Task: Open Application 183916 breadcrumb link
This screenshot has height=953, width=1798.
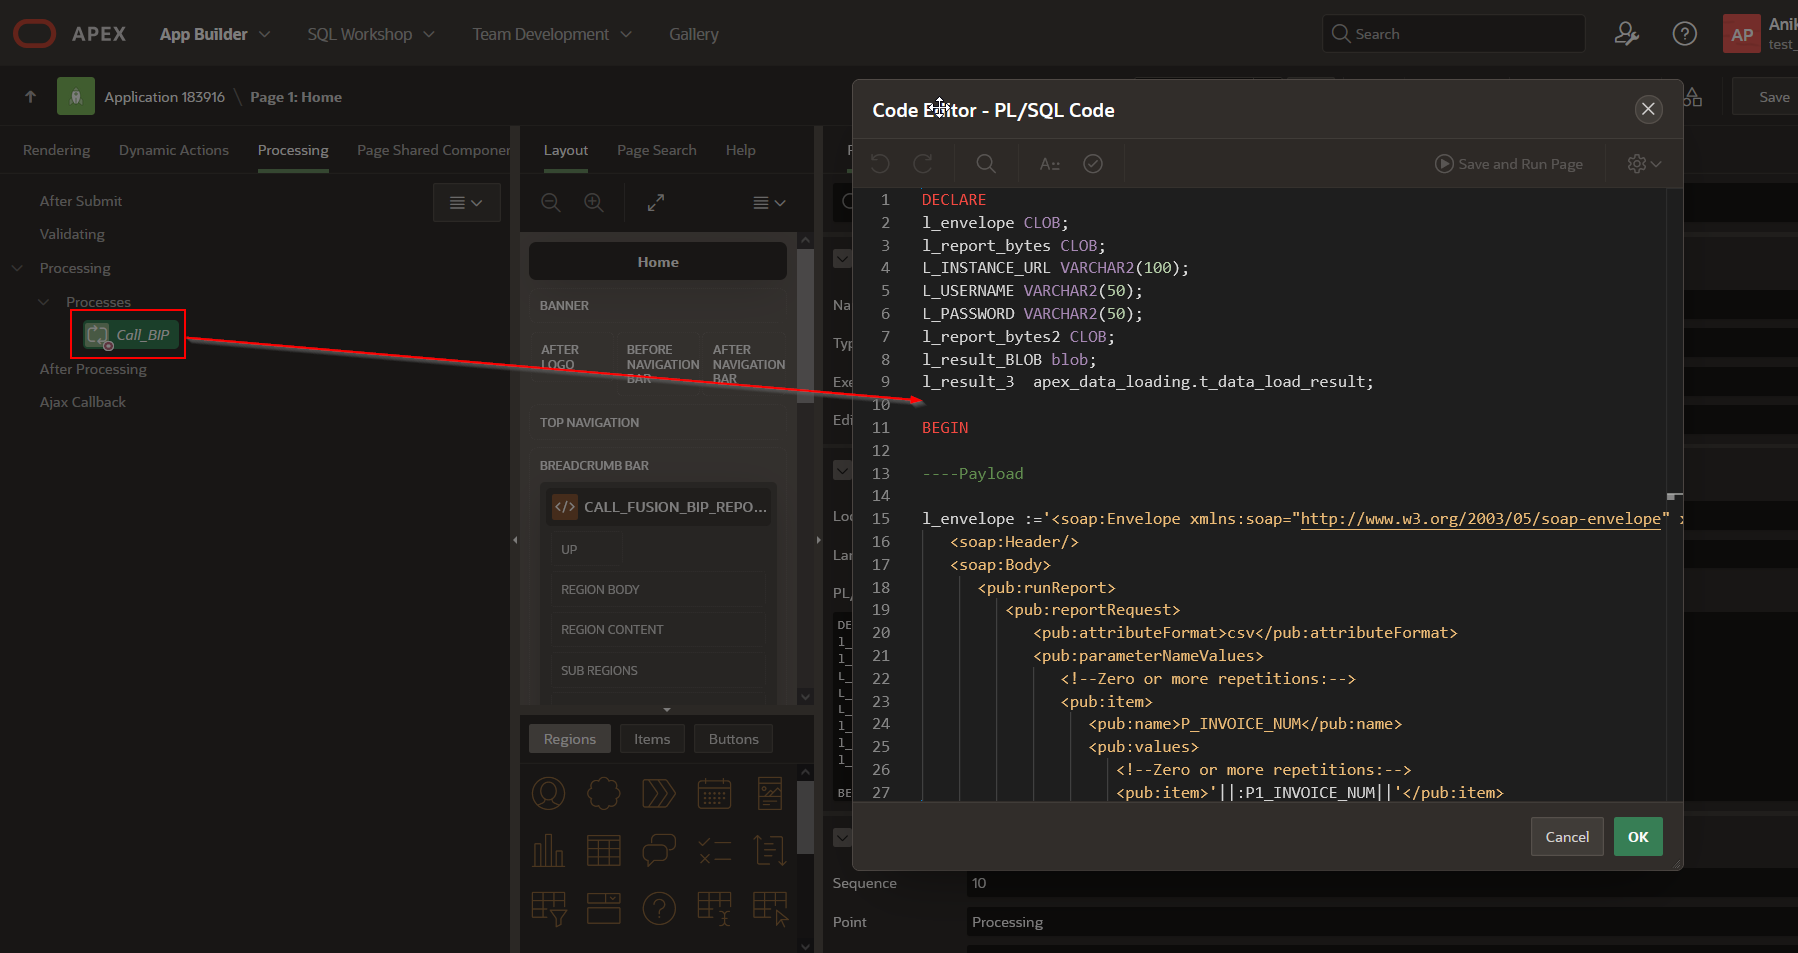Action: pyautogui.click(x=164, y=96)
